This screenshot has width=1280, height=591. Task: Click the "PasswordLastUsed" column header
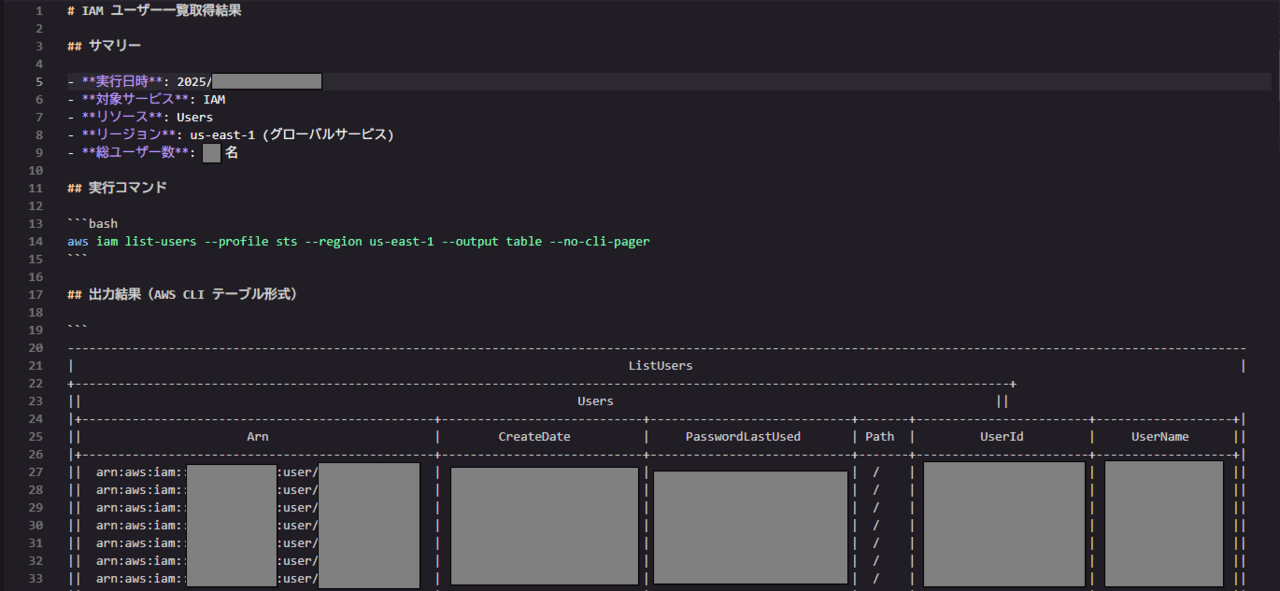coord(743,437)
